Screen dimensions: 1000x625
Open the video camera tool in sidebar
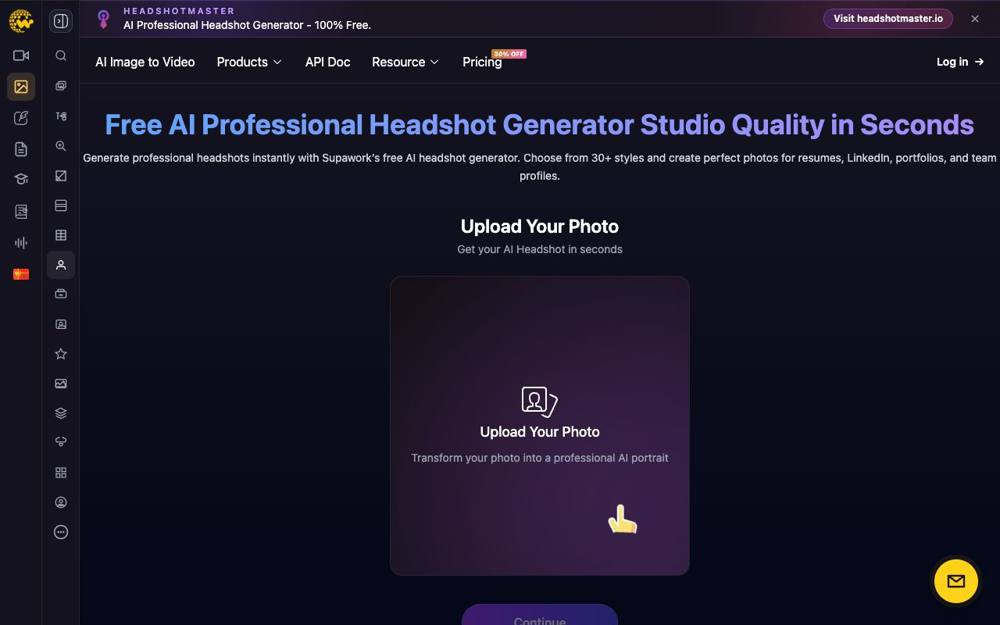(x=21, y=55)
